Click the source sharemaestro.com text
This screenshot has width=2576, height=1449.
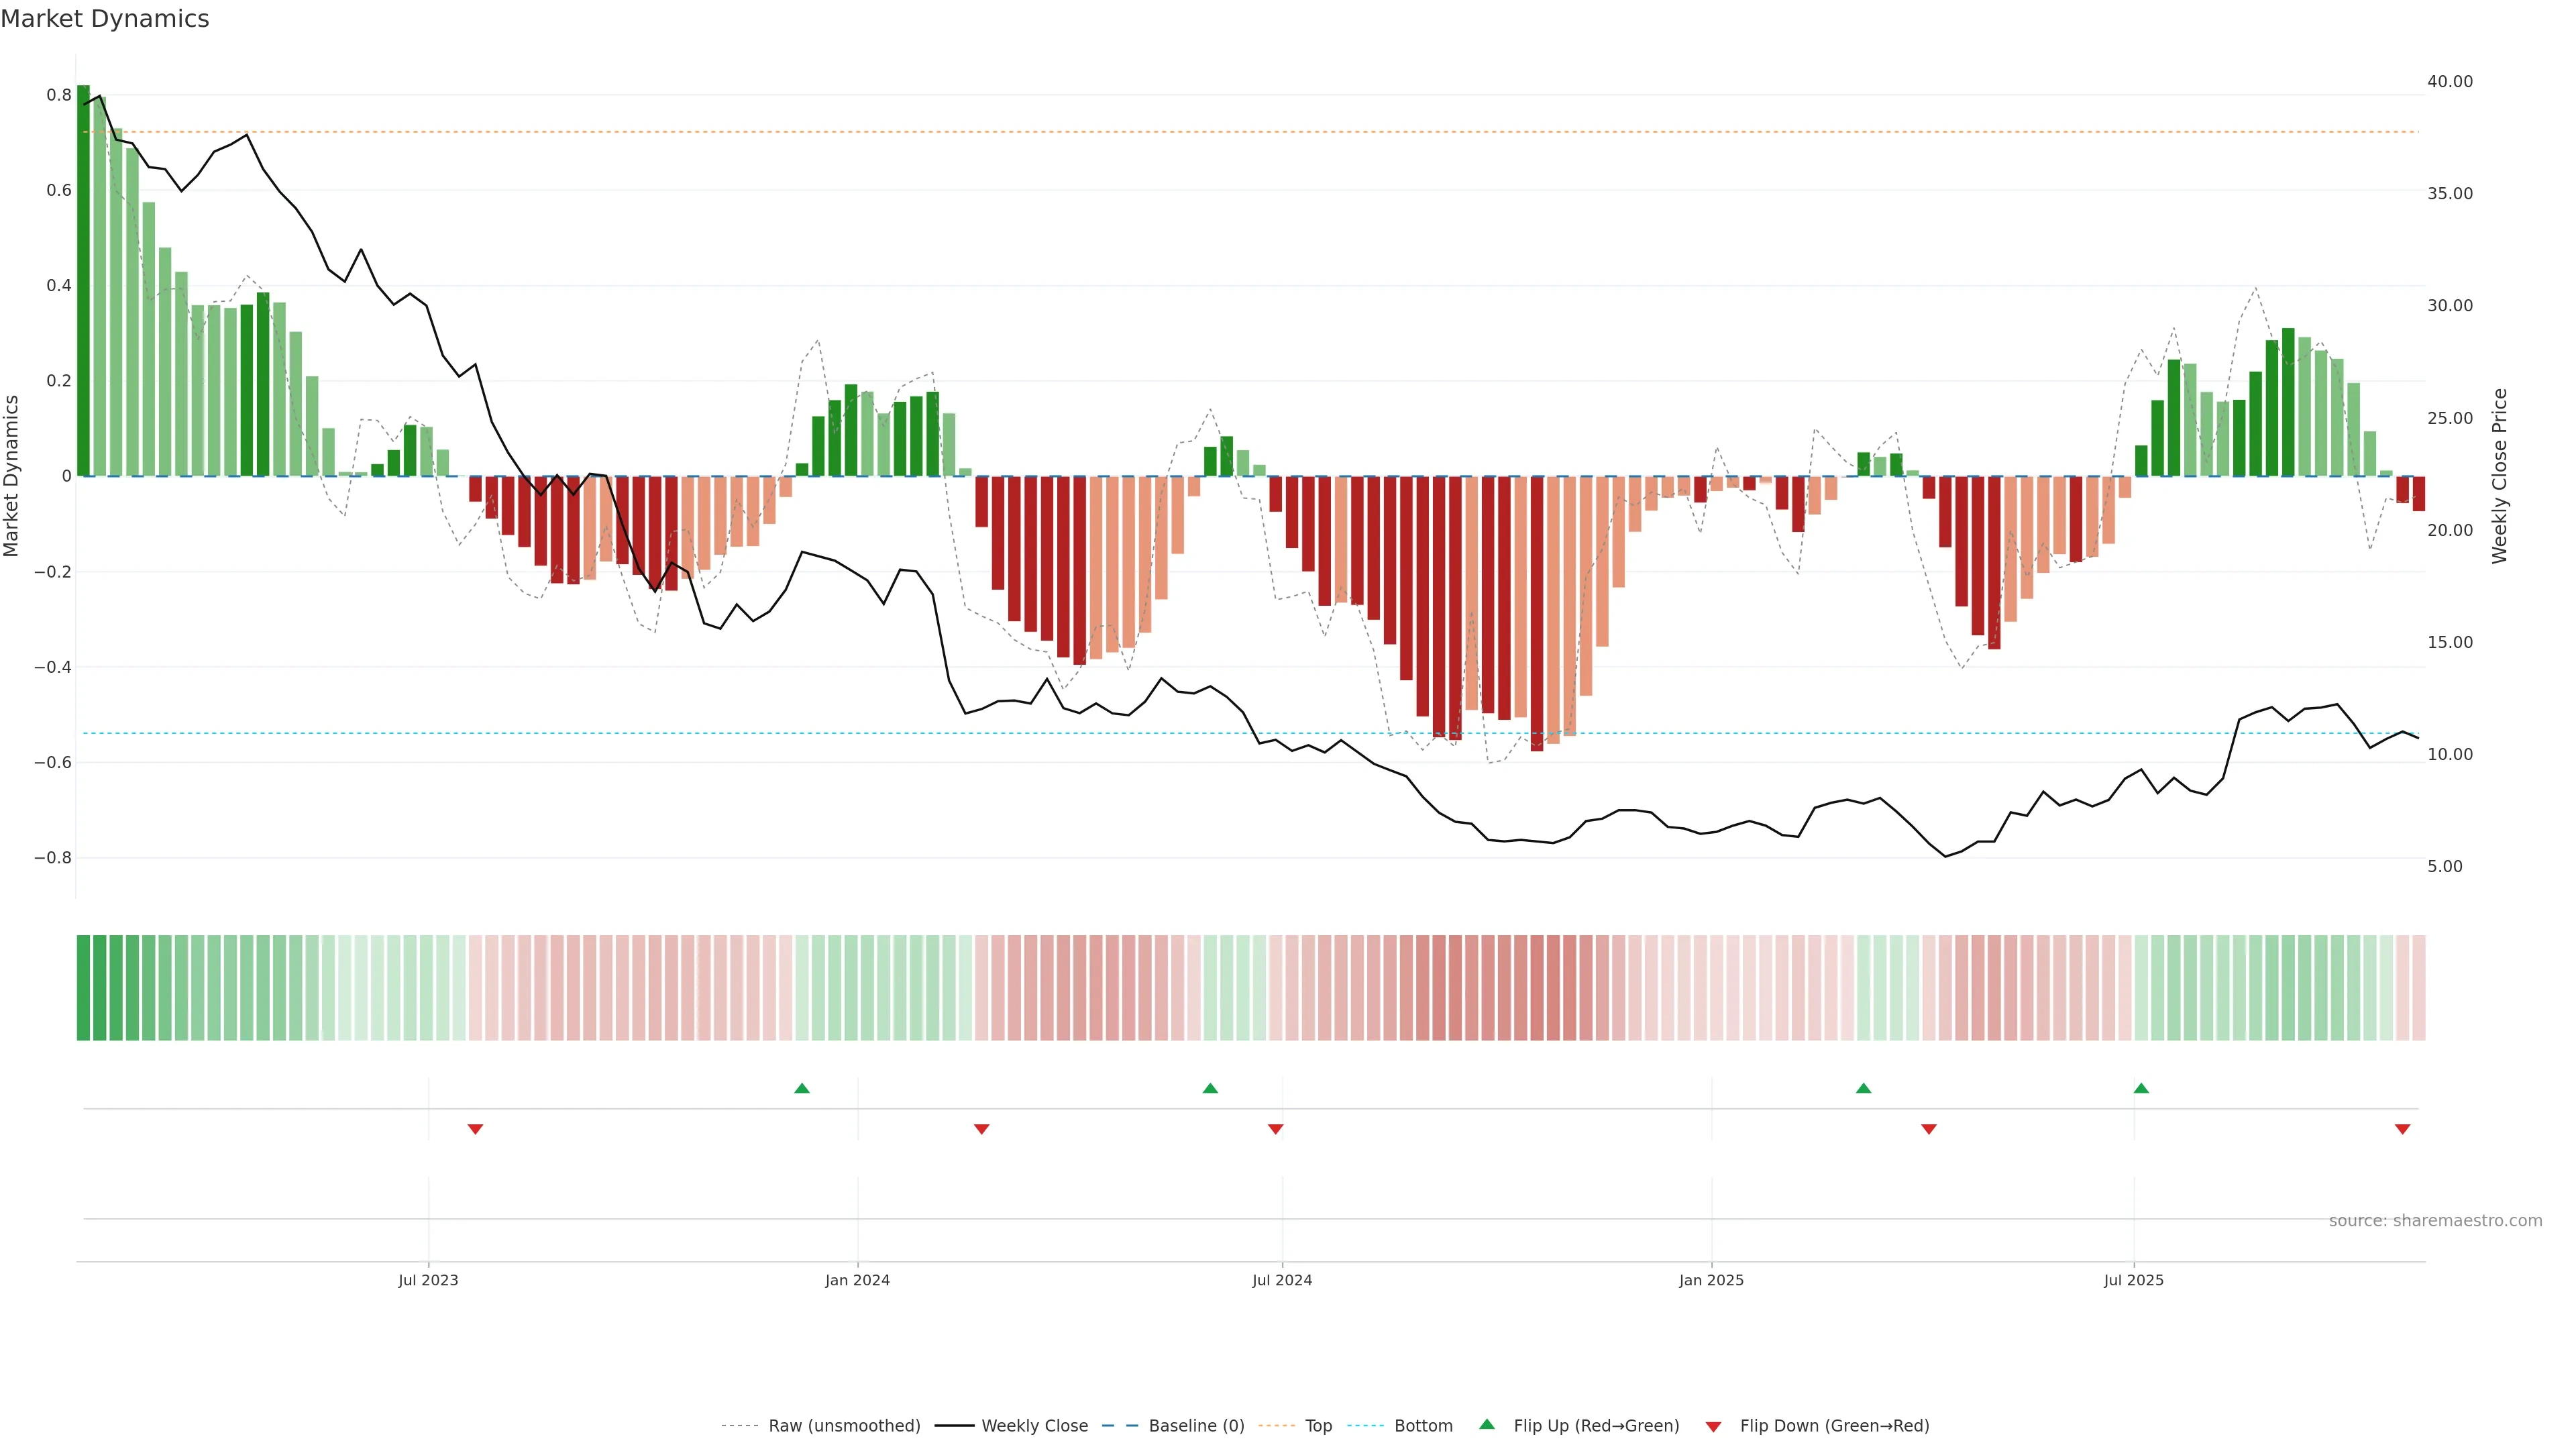[2435, 1220]
